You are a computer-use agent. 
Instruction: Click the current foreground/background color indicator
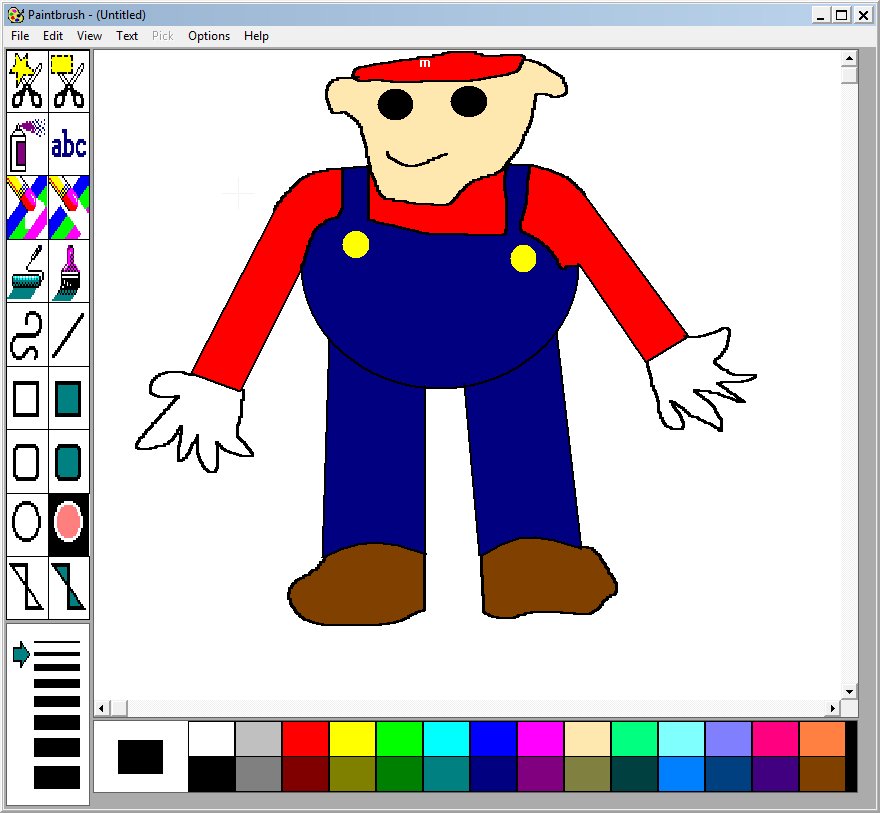pos(140,757)
